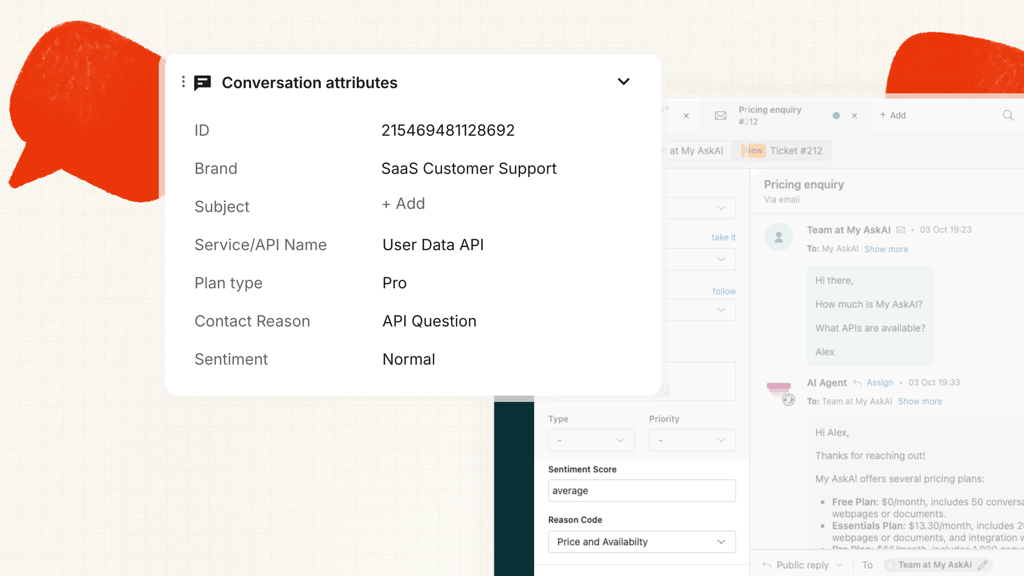Close the Pricing enquiry #212 tab
This screenshot has height=576, width=1024.
(854, 116)
